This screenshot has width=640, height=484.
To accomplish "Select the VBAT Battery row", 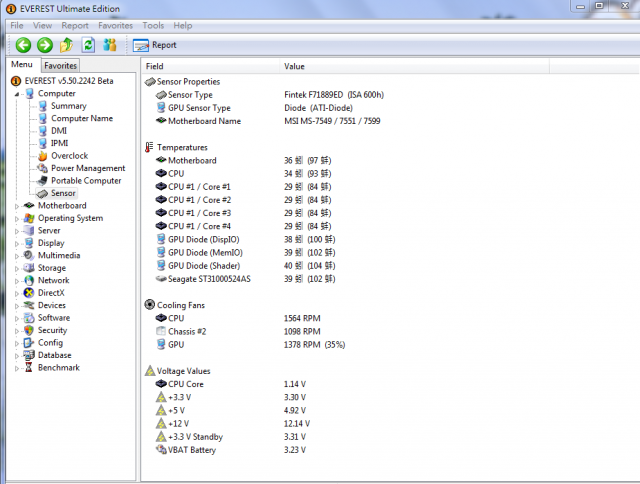I will point(231,450).
